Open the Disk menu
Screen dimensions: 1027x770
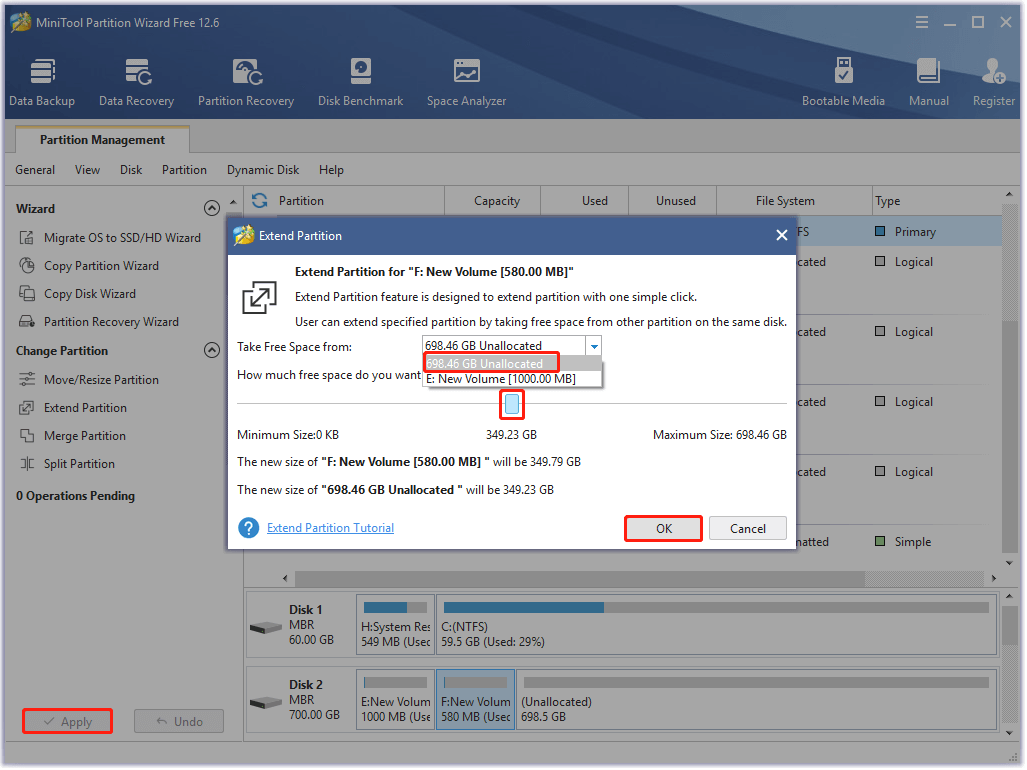(131, 170)
